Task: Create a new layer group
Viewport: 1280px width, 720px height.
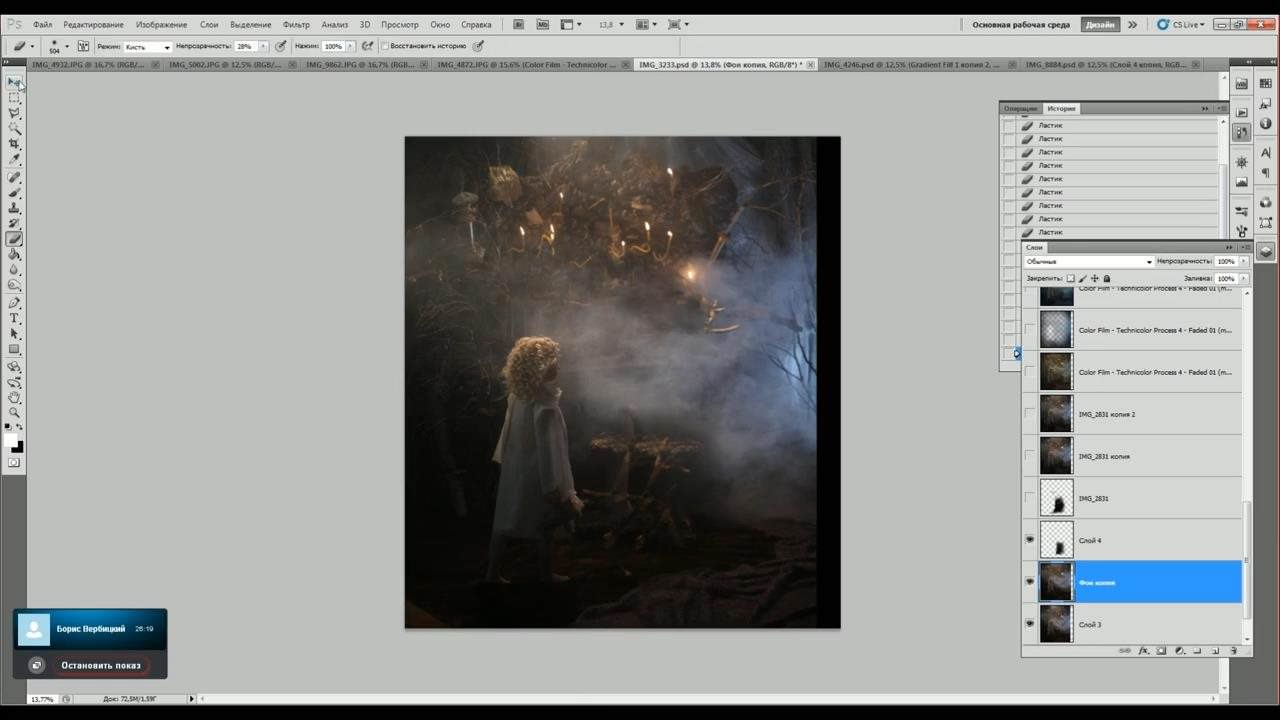Action: [1197, 651]
